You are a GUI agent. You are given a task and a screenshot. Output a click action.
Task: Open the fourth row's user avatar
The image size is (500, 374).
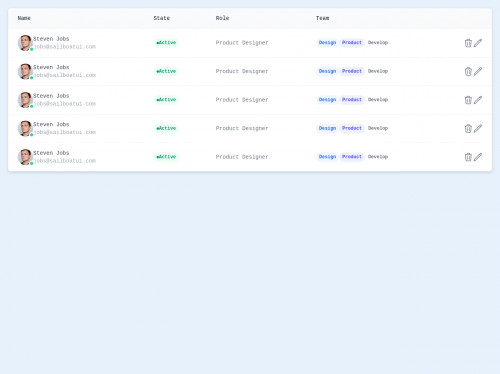click(x=25, y=128)
